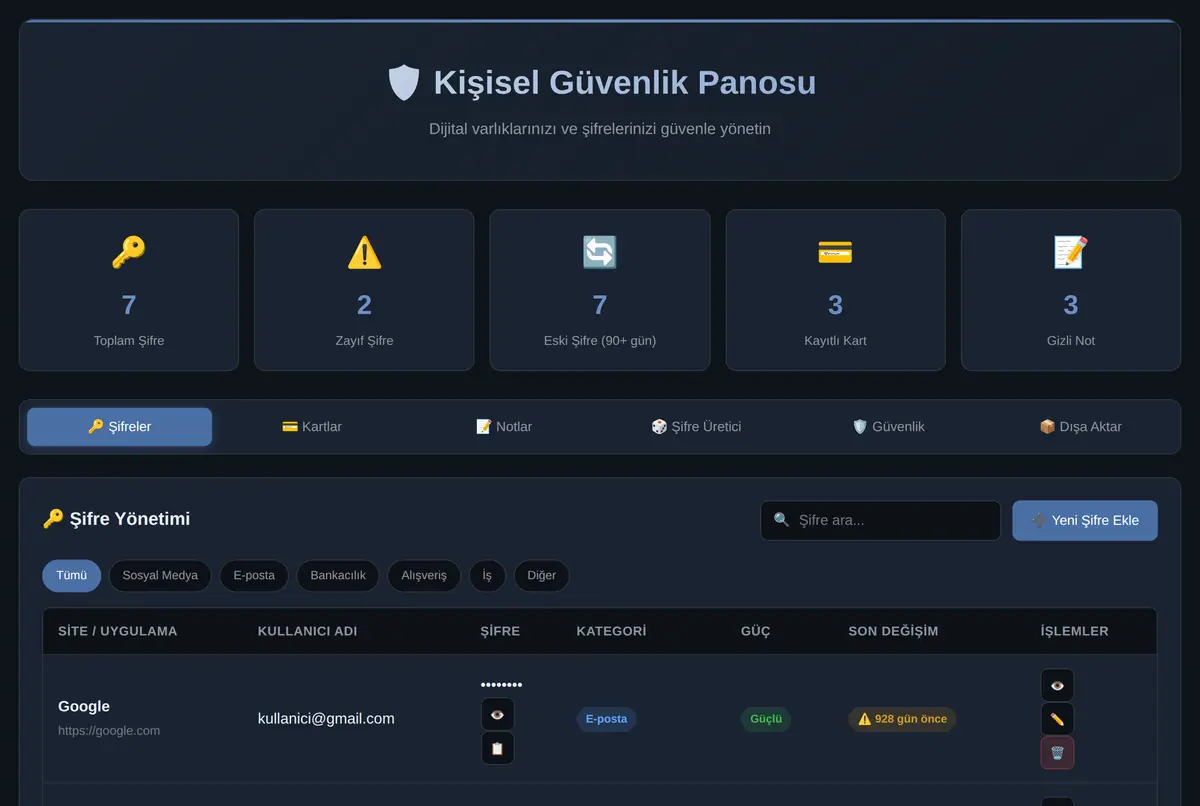Filter by İş category
The width and height of the screenshot is (1200, 806).
pyautogui.click(x=487, y=576)
